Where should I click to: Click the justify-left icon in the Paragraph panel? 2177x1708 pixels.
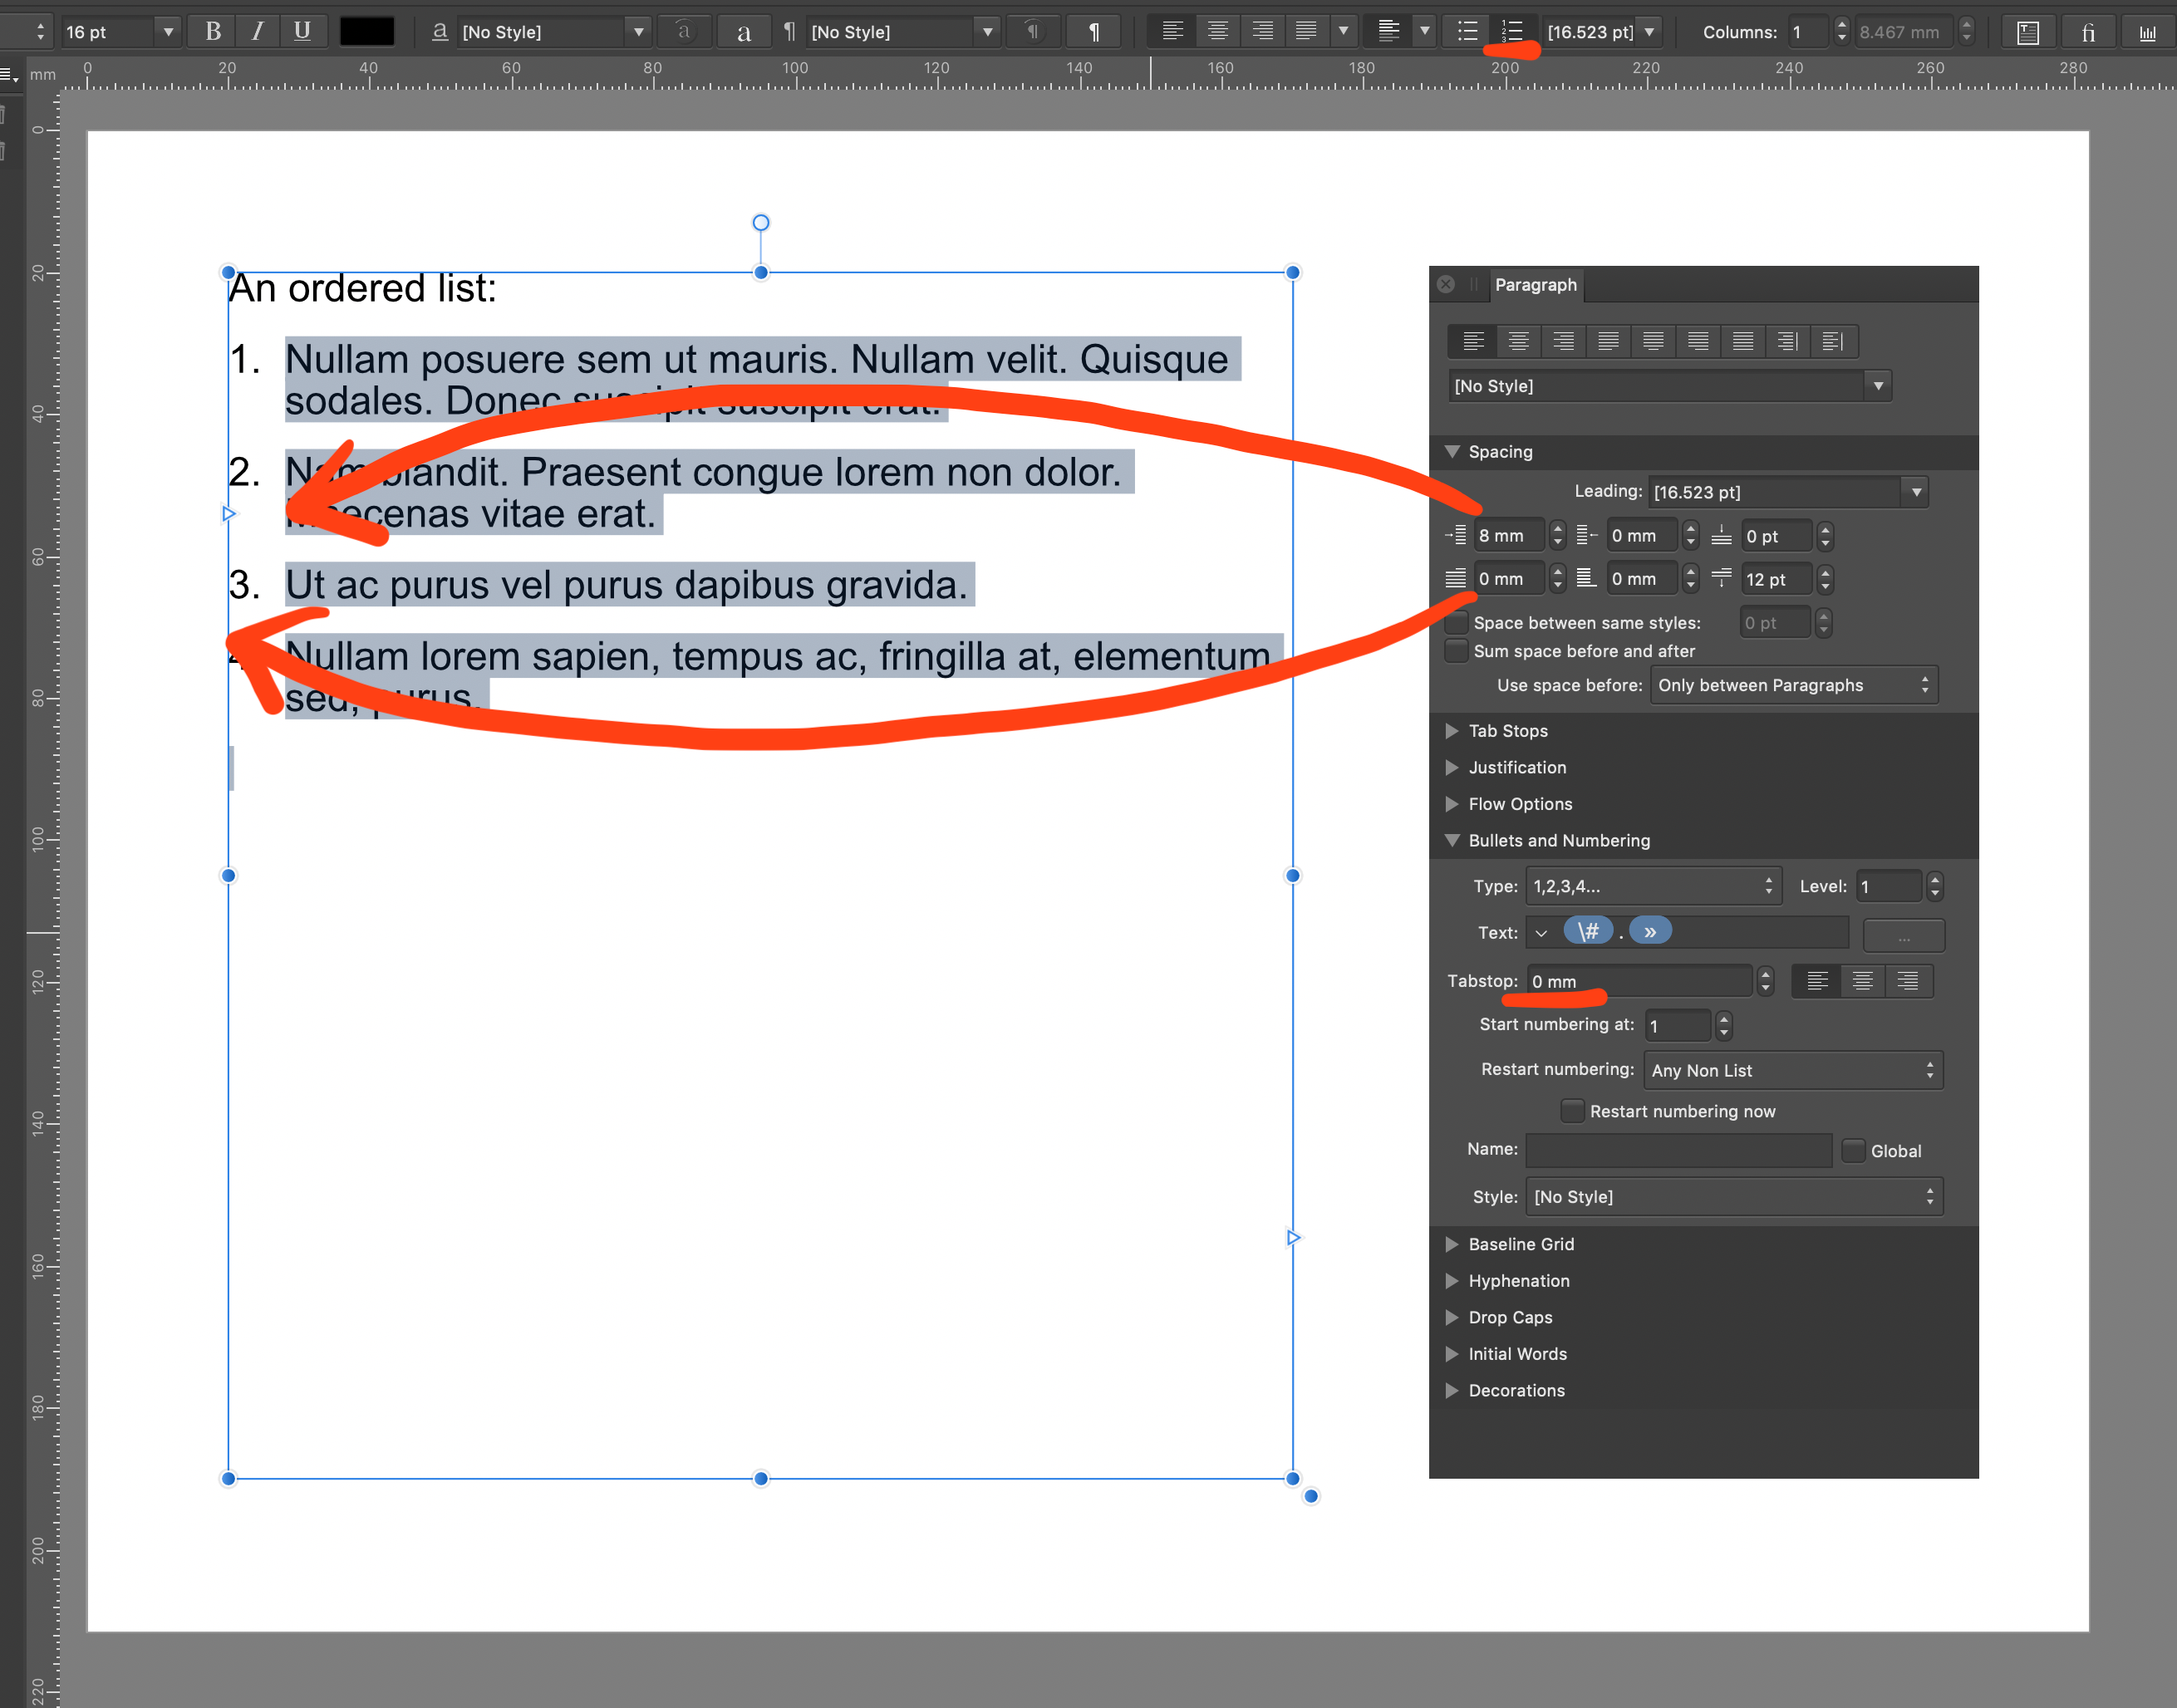1608,341
